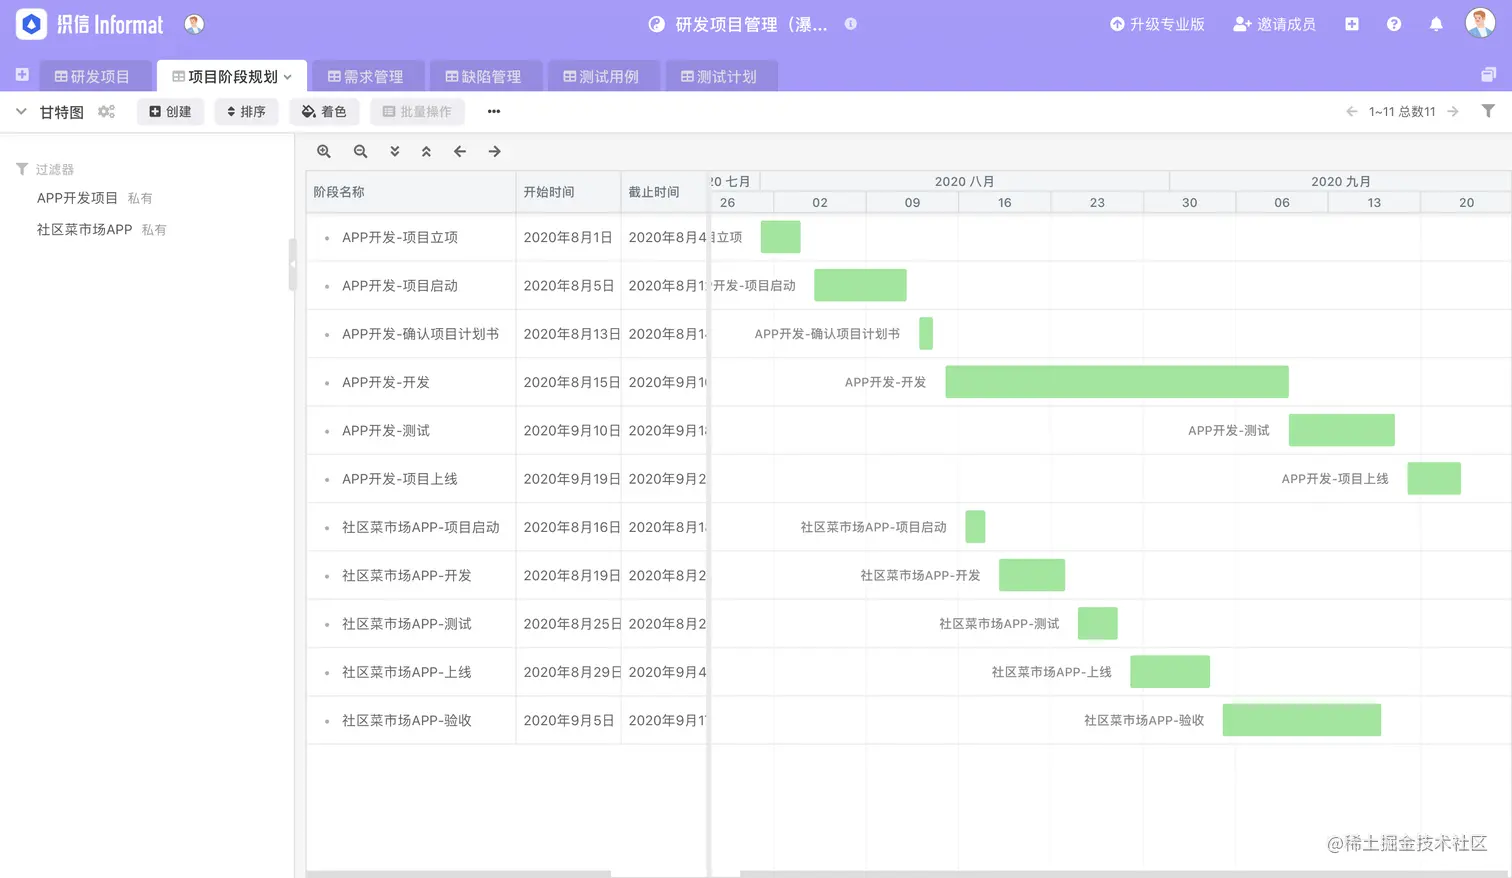Open the help question mark

1394,24
